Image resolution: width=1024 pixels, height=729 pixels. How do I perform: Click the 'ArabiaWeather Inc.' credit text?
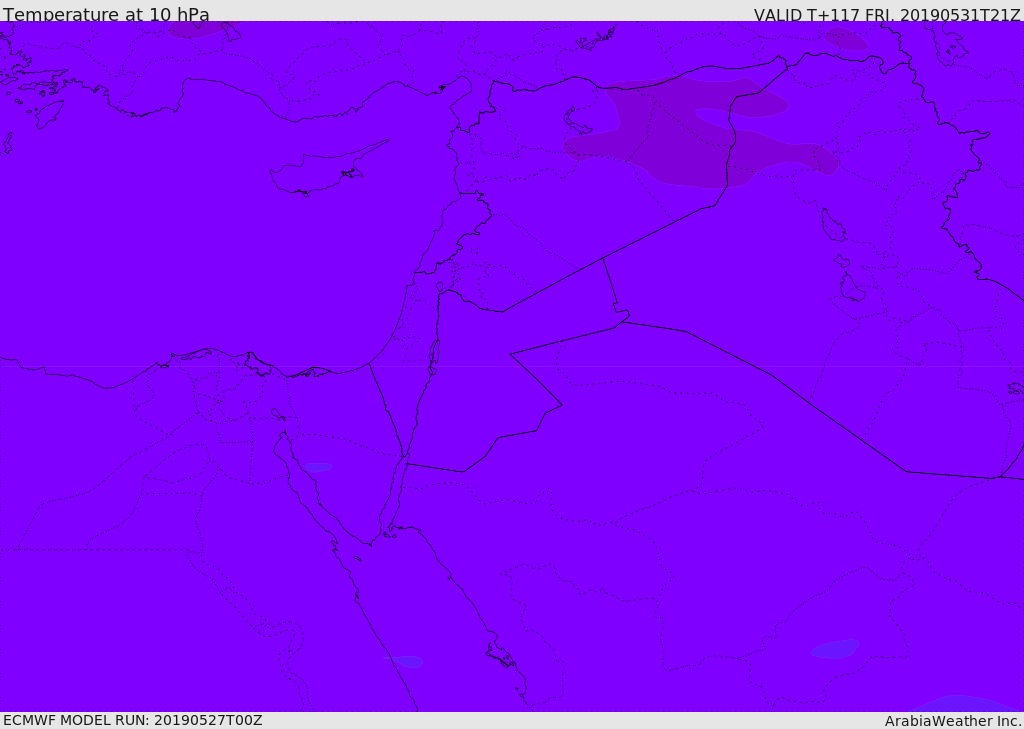(954, 721)
